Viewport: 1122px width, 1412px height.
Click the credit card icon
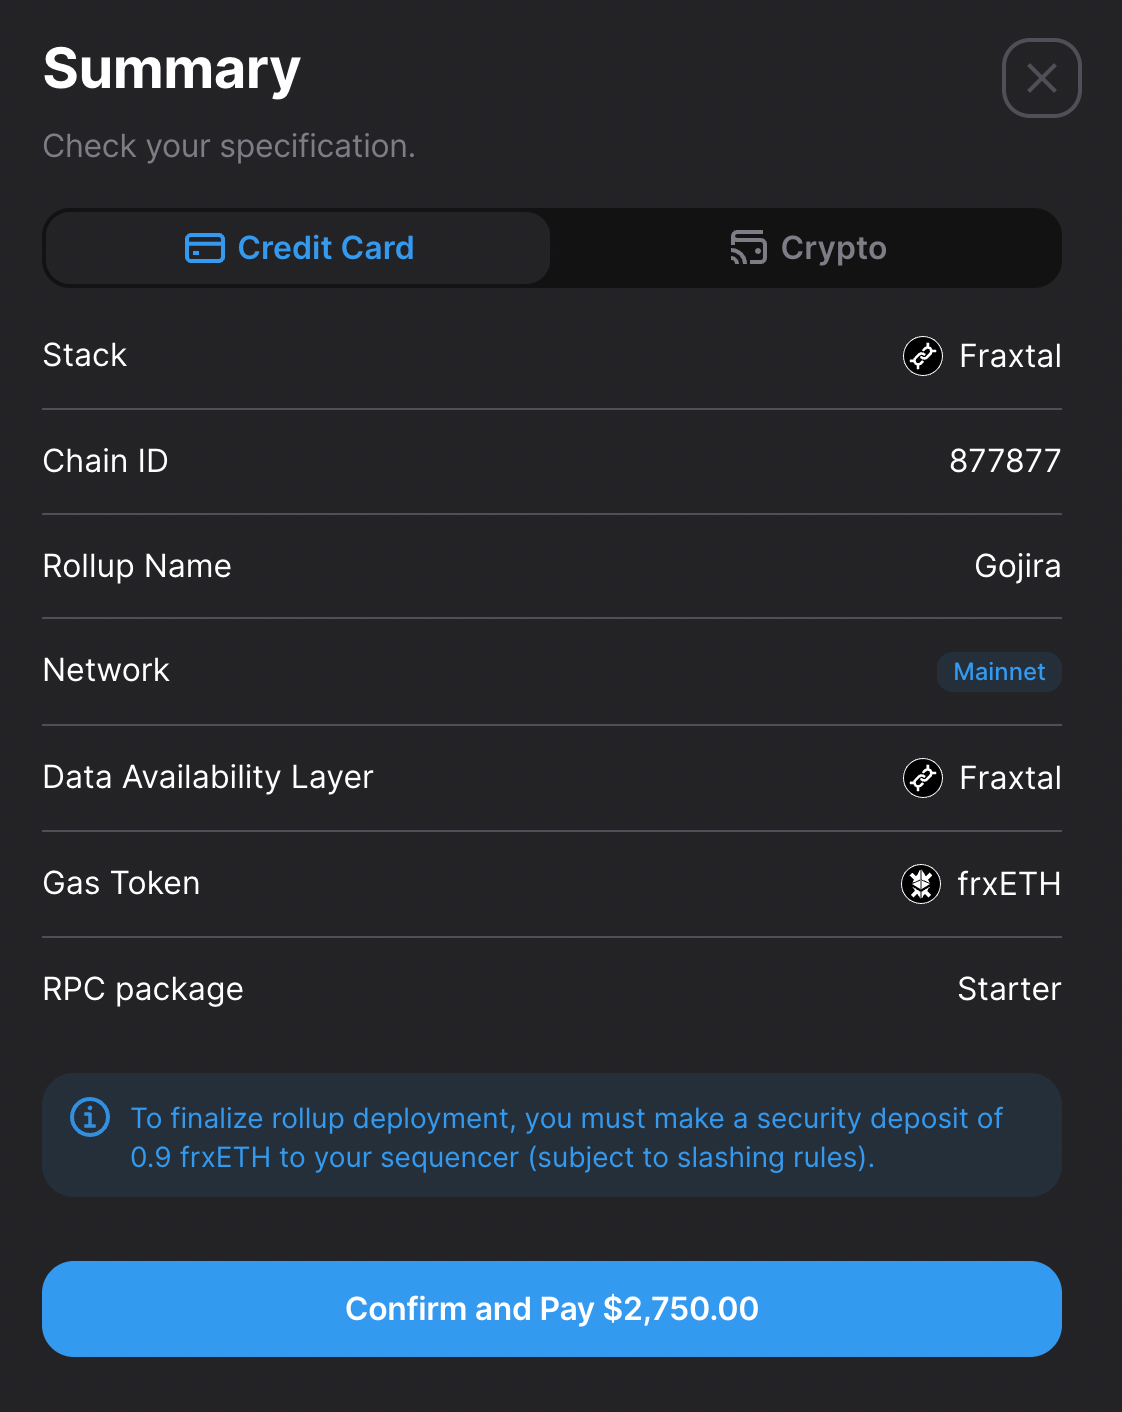(205, 248)
